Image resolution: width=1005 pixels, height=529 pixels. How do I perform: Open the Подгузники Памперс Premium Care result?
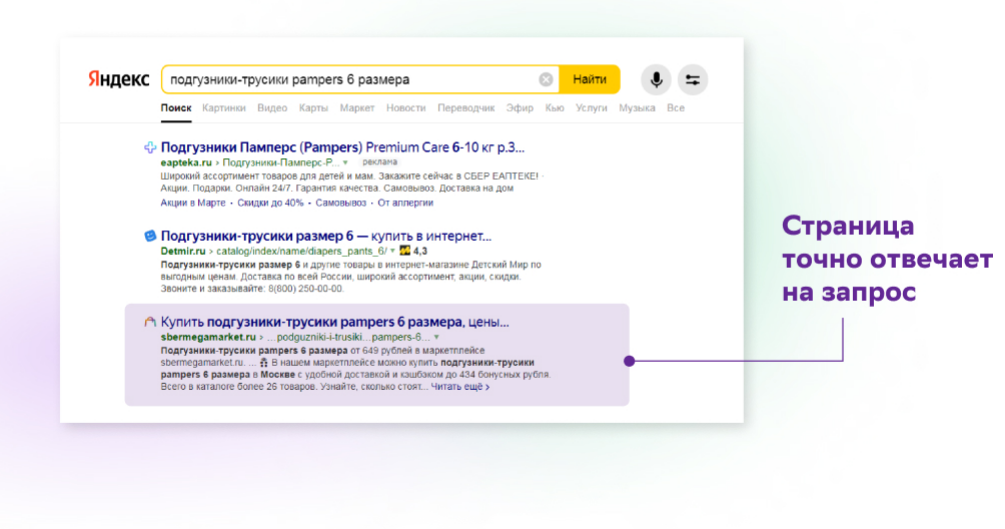pos(342,147)
